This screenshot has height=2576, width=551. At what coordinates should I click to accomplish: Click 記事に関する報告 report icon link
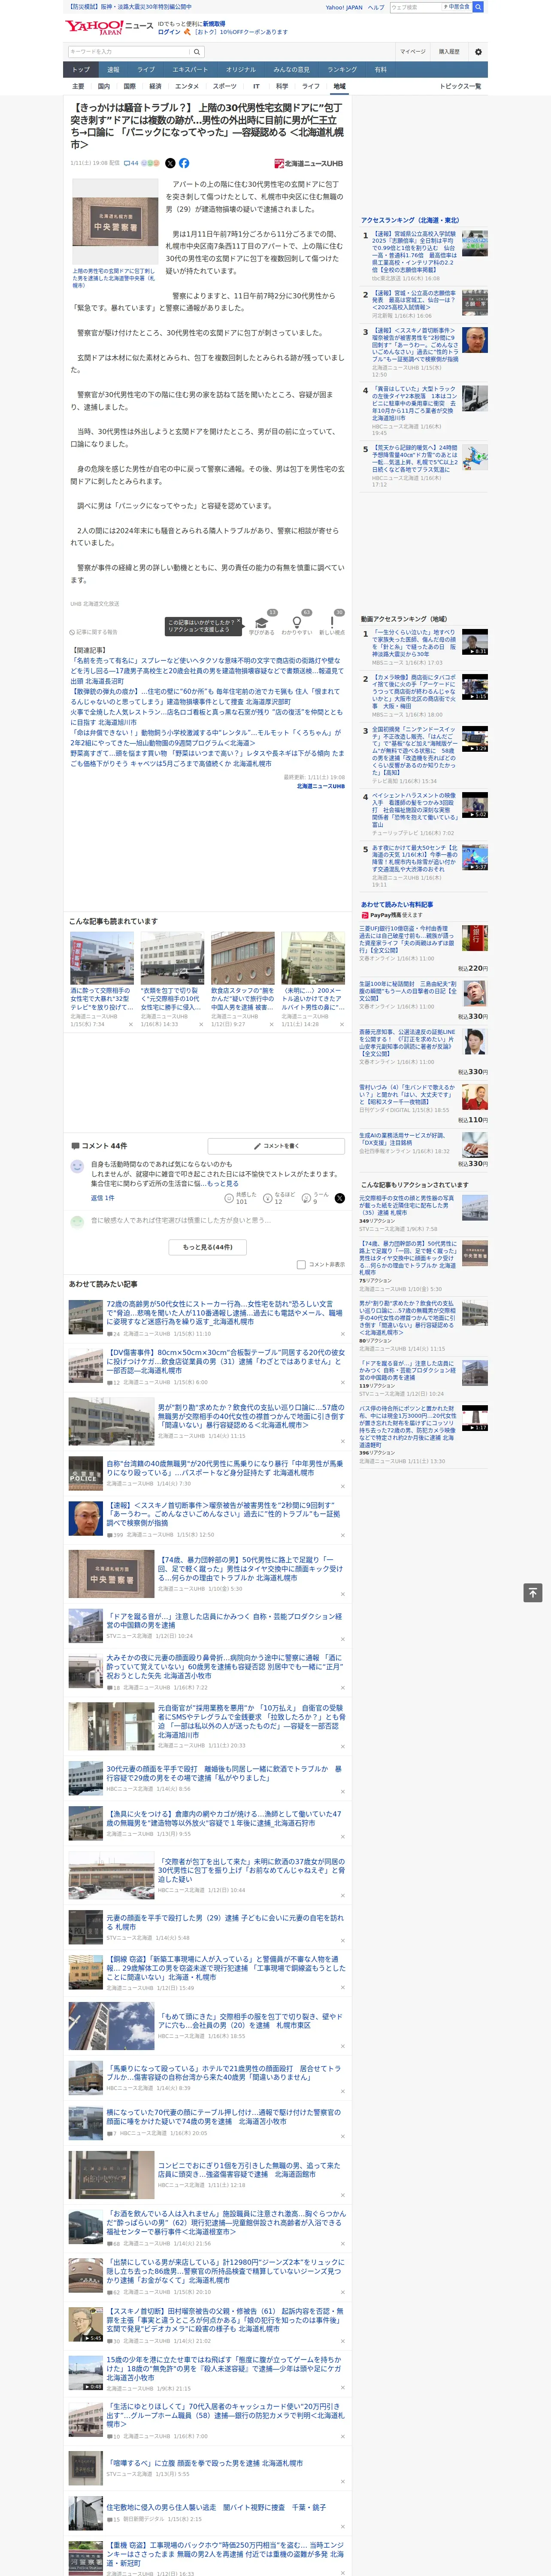(x=94, y=632)
